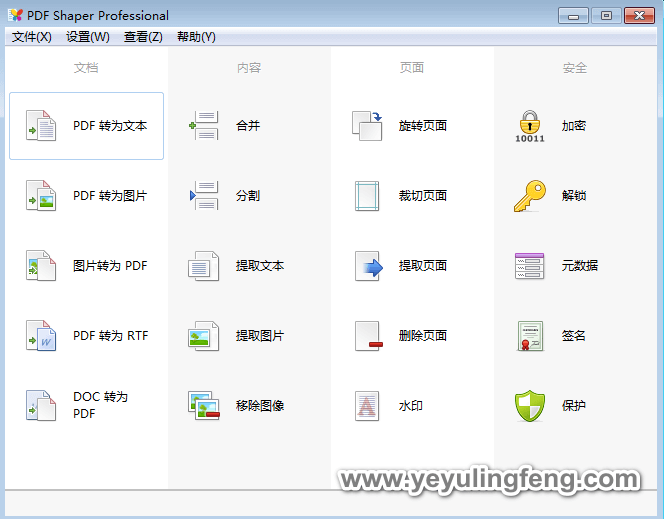Click the PDF Shaper app icon in title bar

(16, 15)
